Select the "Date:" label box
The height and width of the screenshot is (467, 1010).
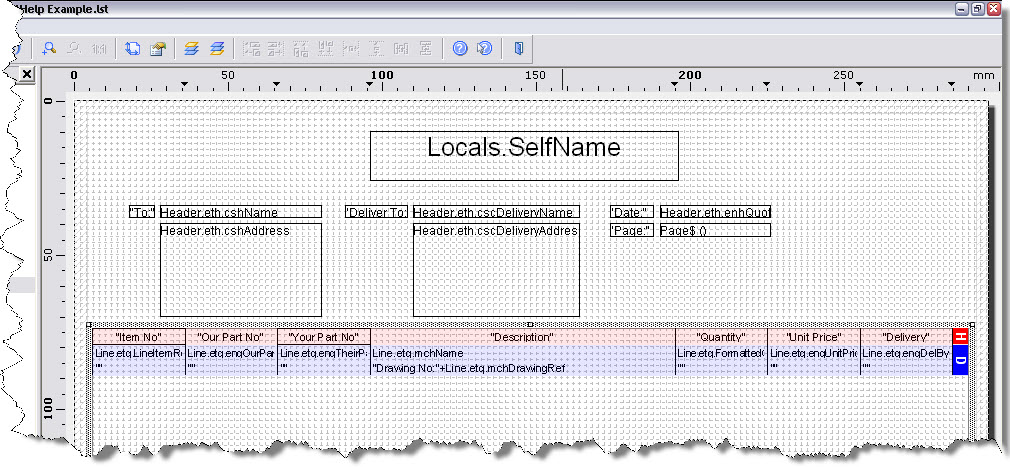(632, 212)
